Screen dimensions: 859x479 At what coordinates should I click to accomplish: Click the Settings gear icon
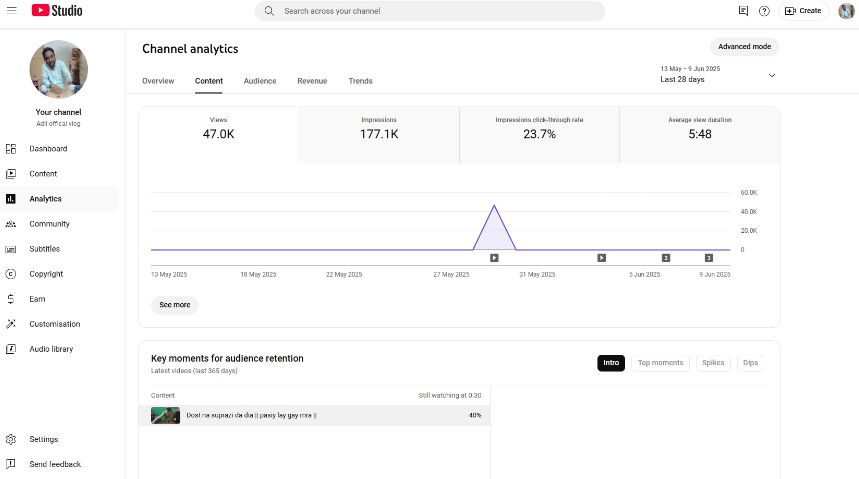[11, 440]
